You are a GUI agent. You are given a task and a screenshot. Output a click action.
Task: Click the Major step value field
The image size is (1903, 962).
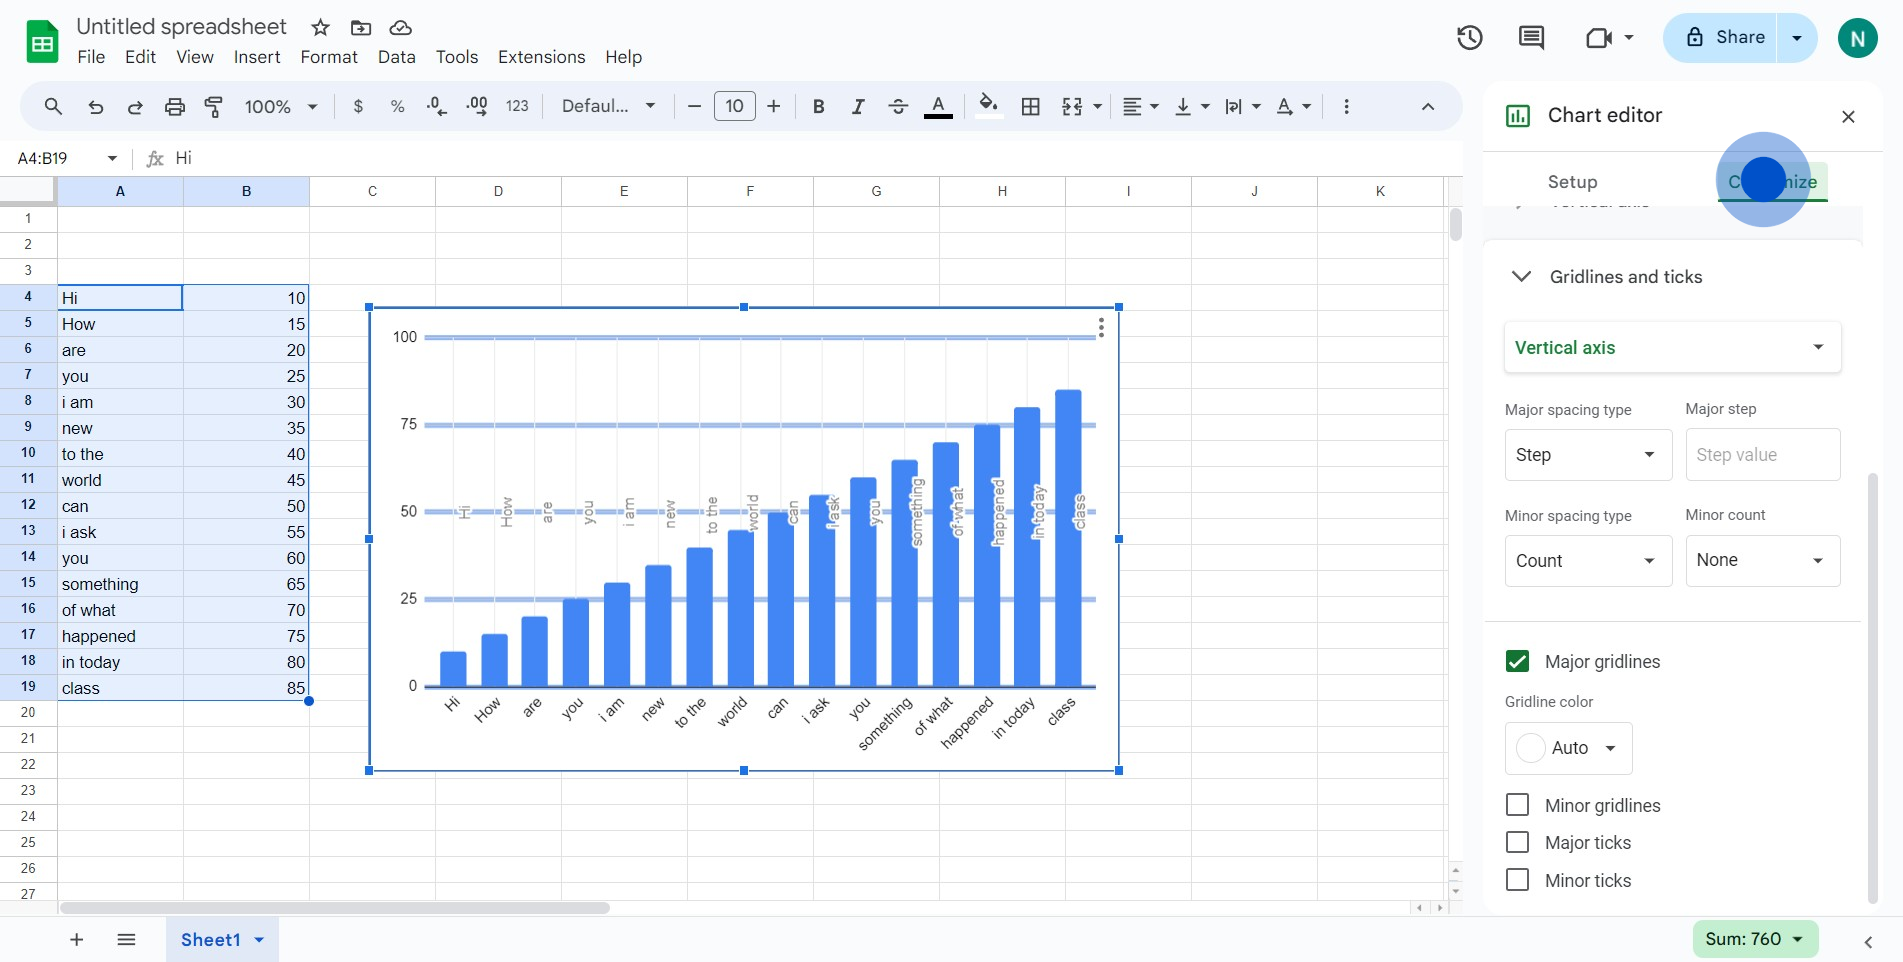pyautogui.click(x=1763, y=454)
